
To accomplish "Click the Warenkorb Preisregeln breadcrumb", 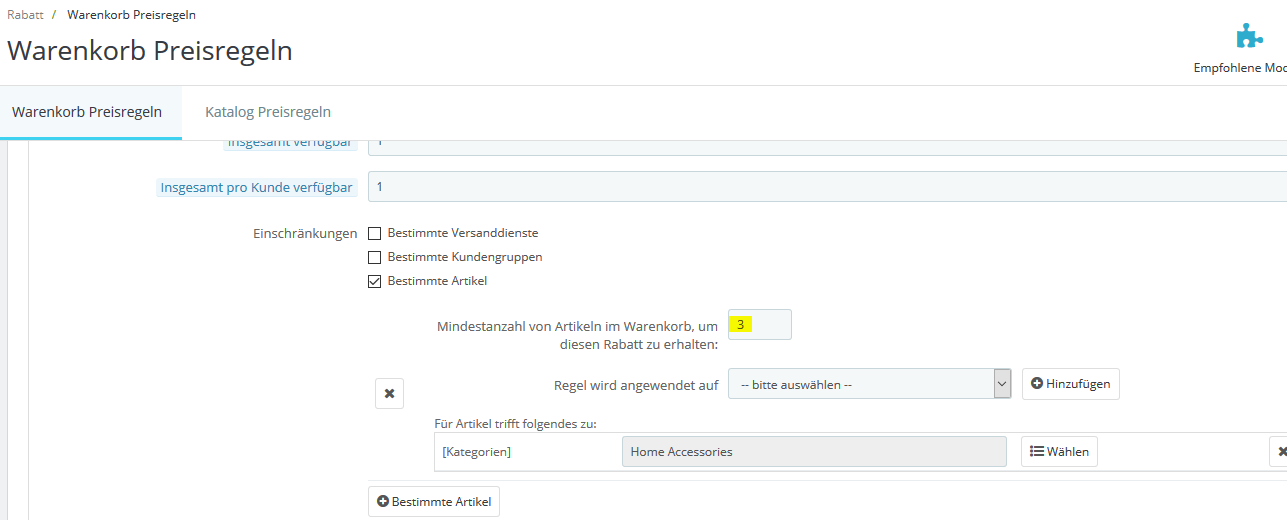I will tap(132, 15).
